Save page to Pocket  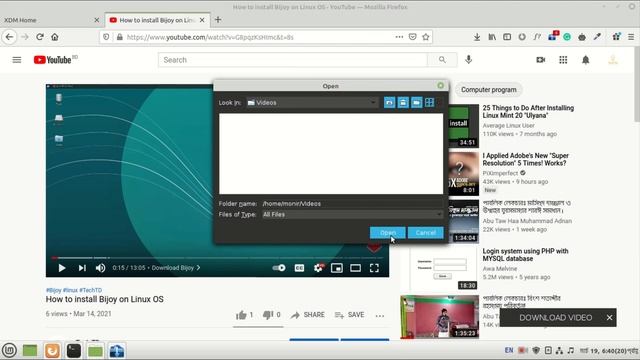pos(413,37)
